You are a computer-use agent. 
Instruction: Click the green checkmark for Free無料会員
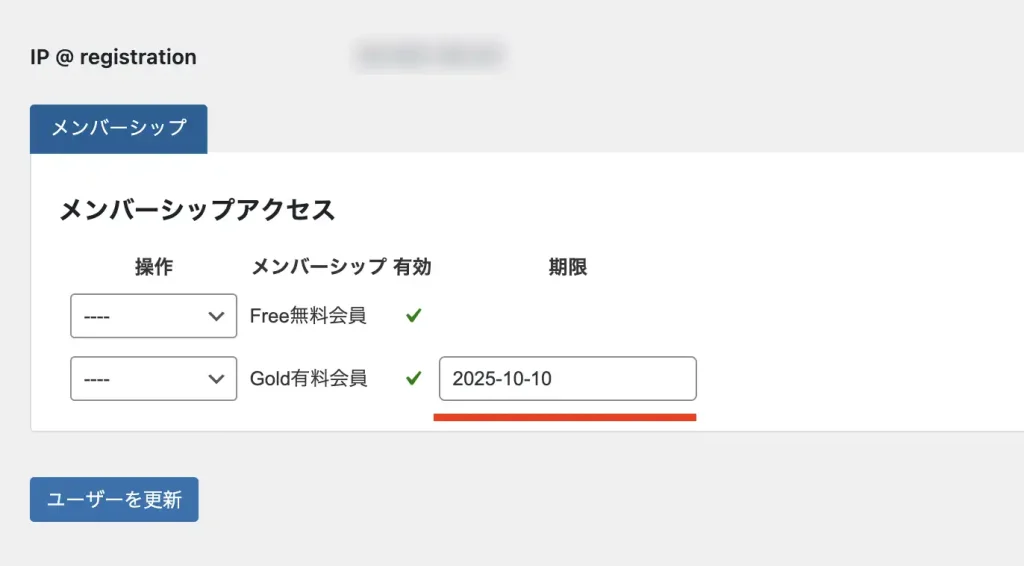[x=413, y=316]
